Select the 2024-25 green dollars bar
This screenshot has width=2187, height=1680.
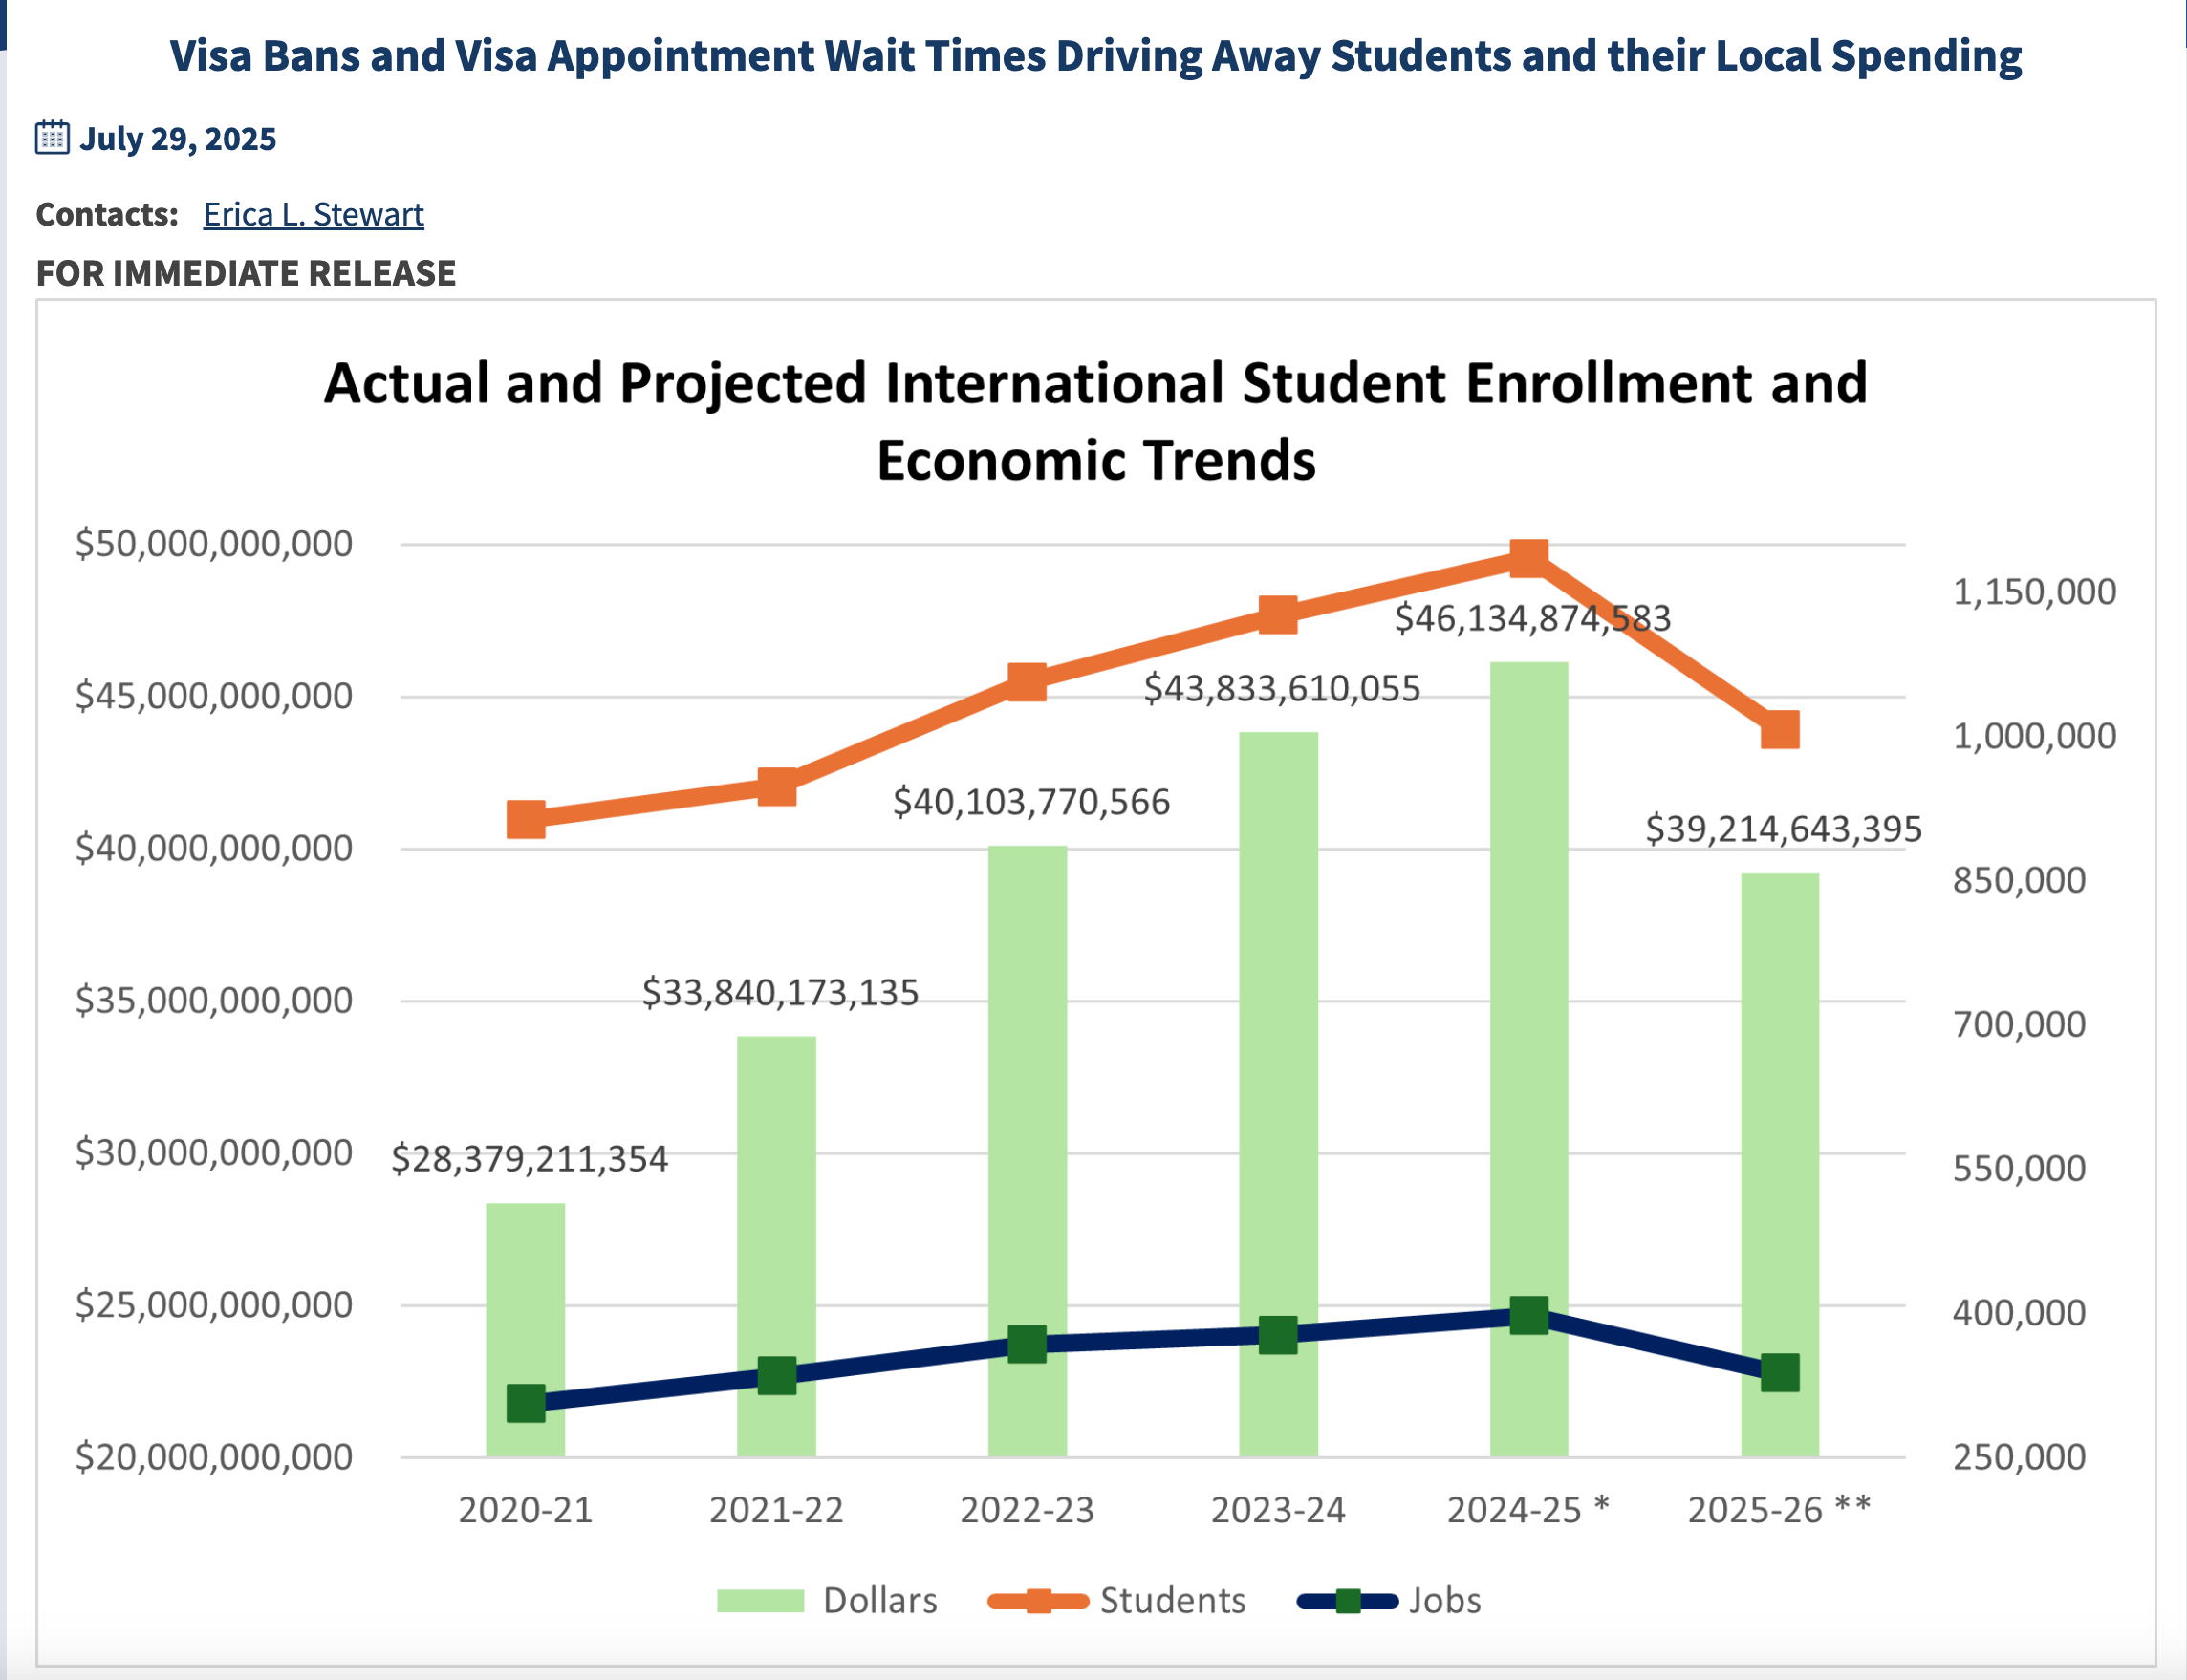[1529, 1000]
